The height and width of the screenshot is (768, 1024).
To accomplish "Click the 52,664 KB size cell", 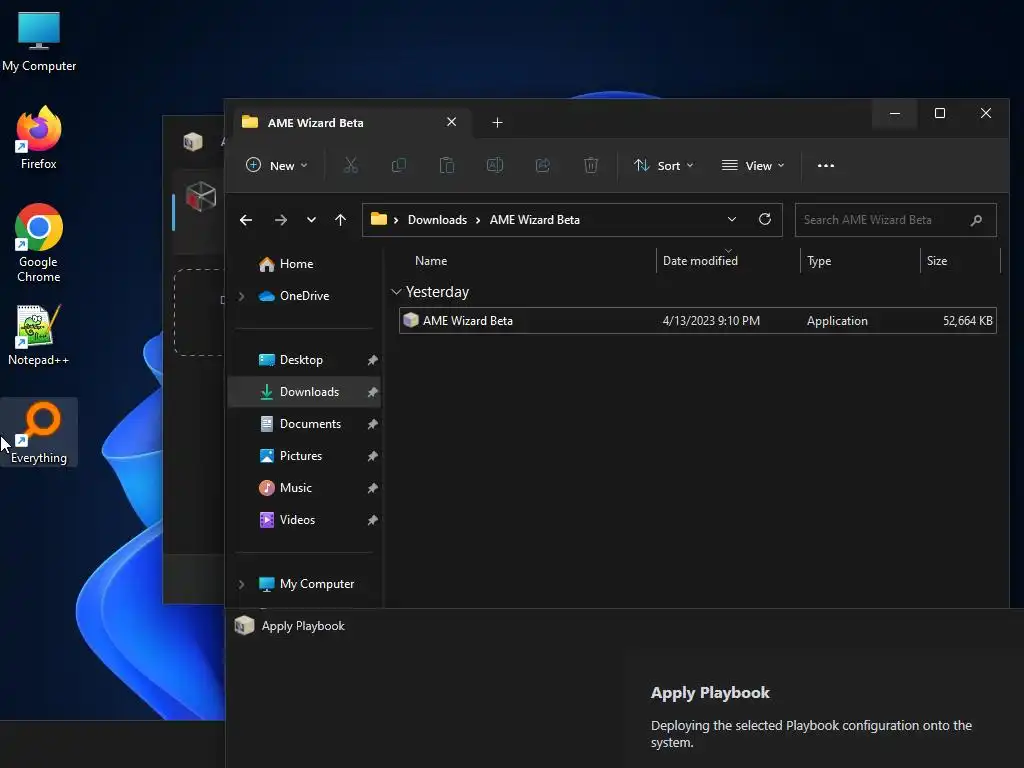I will (x=967, y=321).
